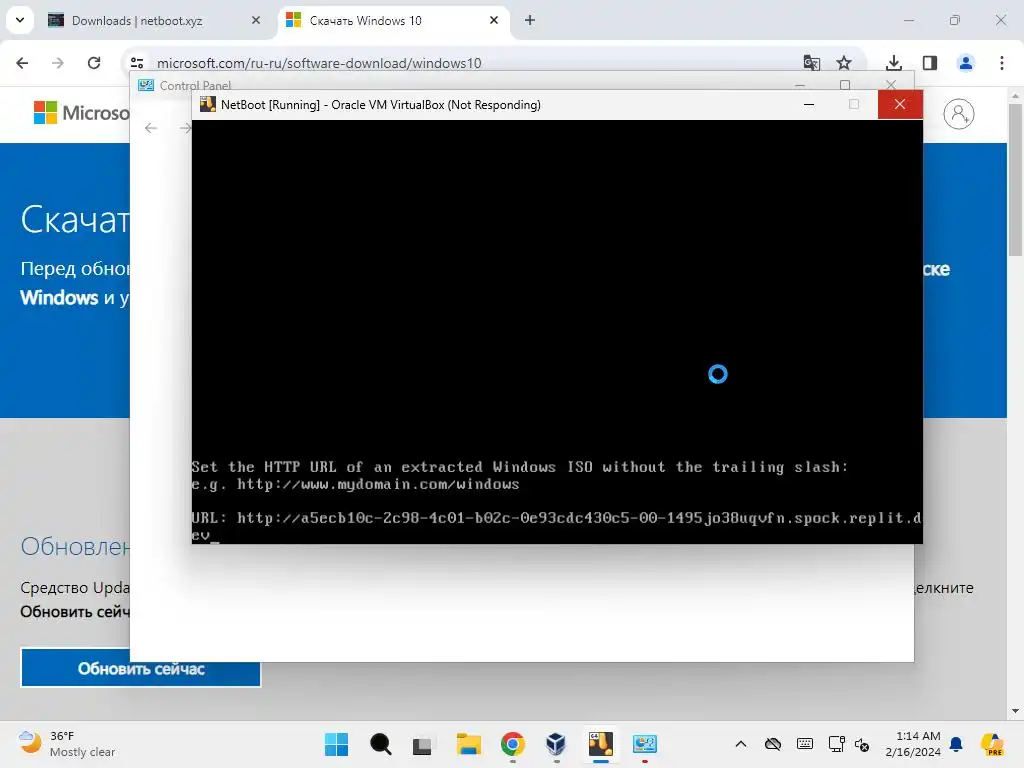Open Windows Start menu
Screen dimensions: 1024x768
[x=336, y=744]
